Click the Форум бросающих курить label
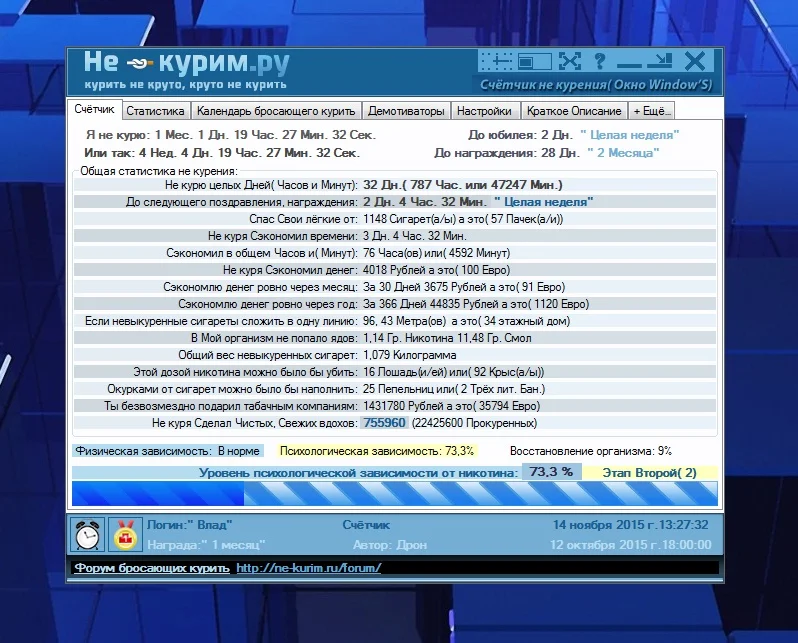Screen dimensions: 798x643 point(152,568)
